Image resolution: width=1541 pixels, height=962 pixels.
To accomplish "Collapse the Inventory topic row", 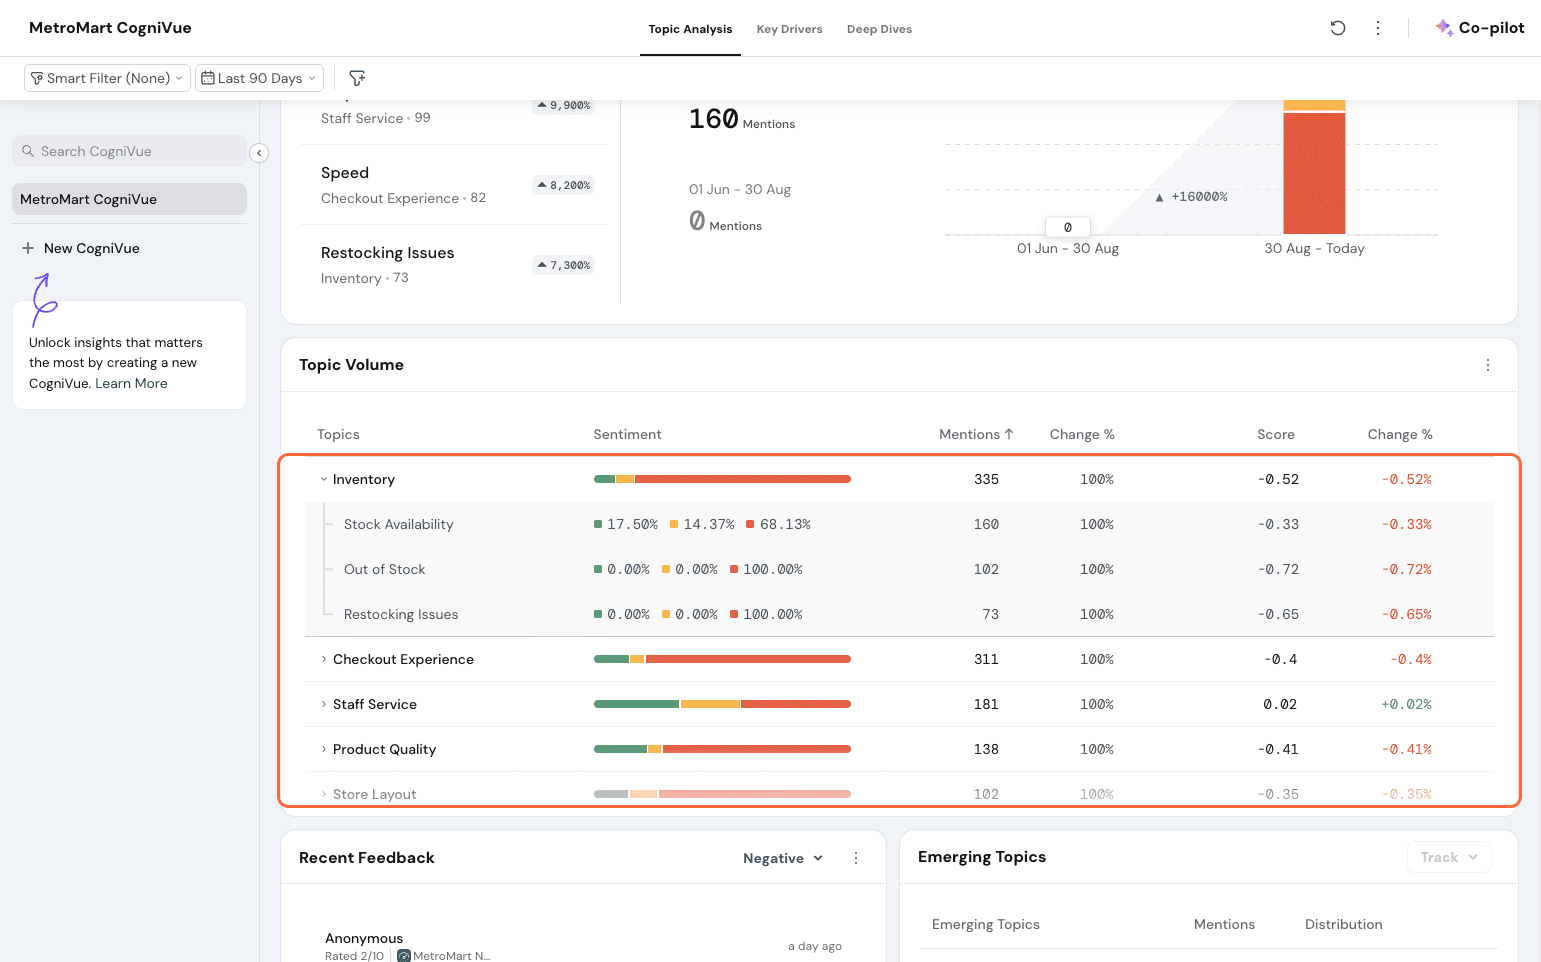I will [x=324, y=480].
